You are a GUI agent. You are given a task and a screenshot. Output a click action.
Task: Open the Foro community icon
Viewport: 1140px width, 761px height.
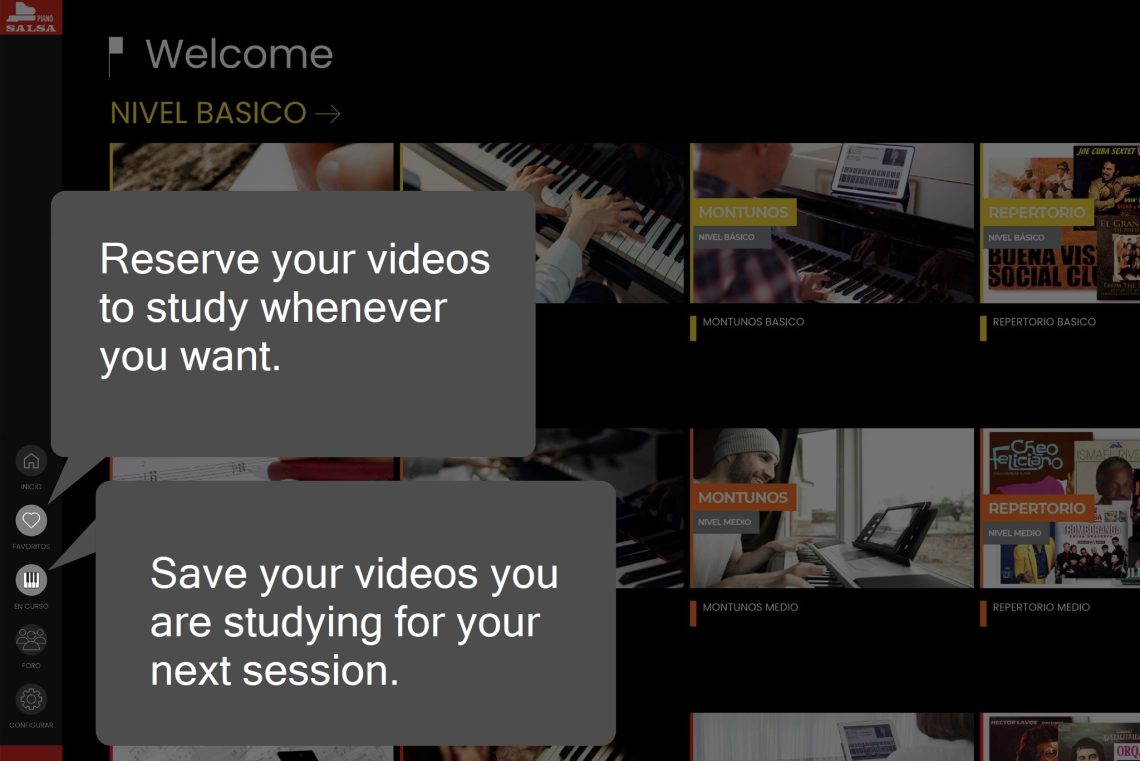pos(31,640)
